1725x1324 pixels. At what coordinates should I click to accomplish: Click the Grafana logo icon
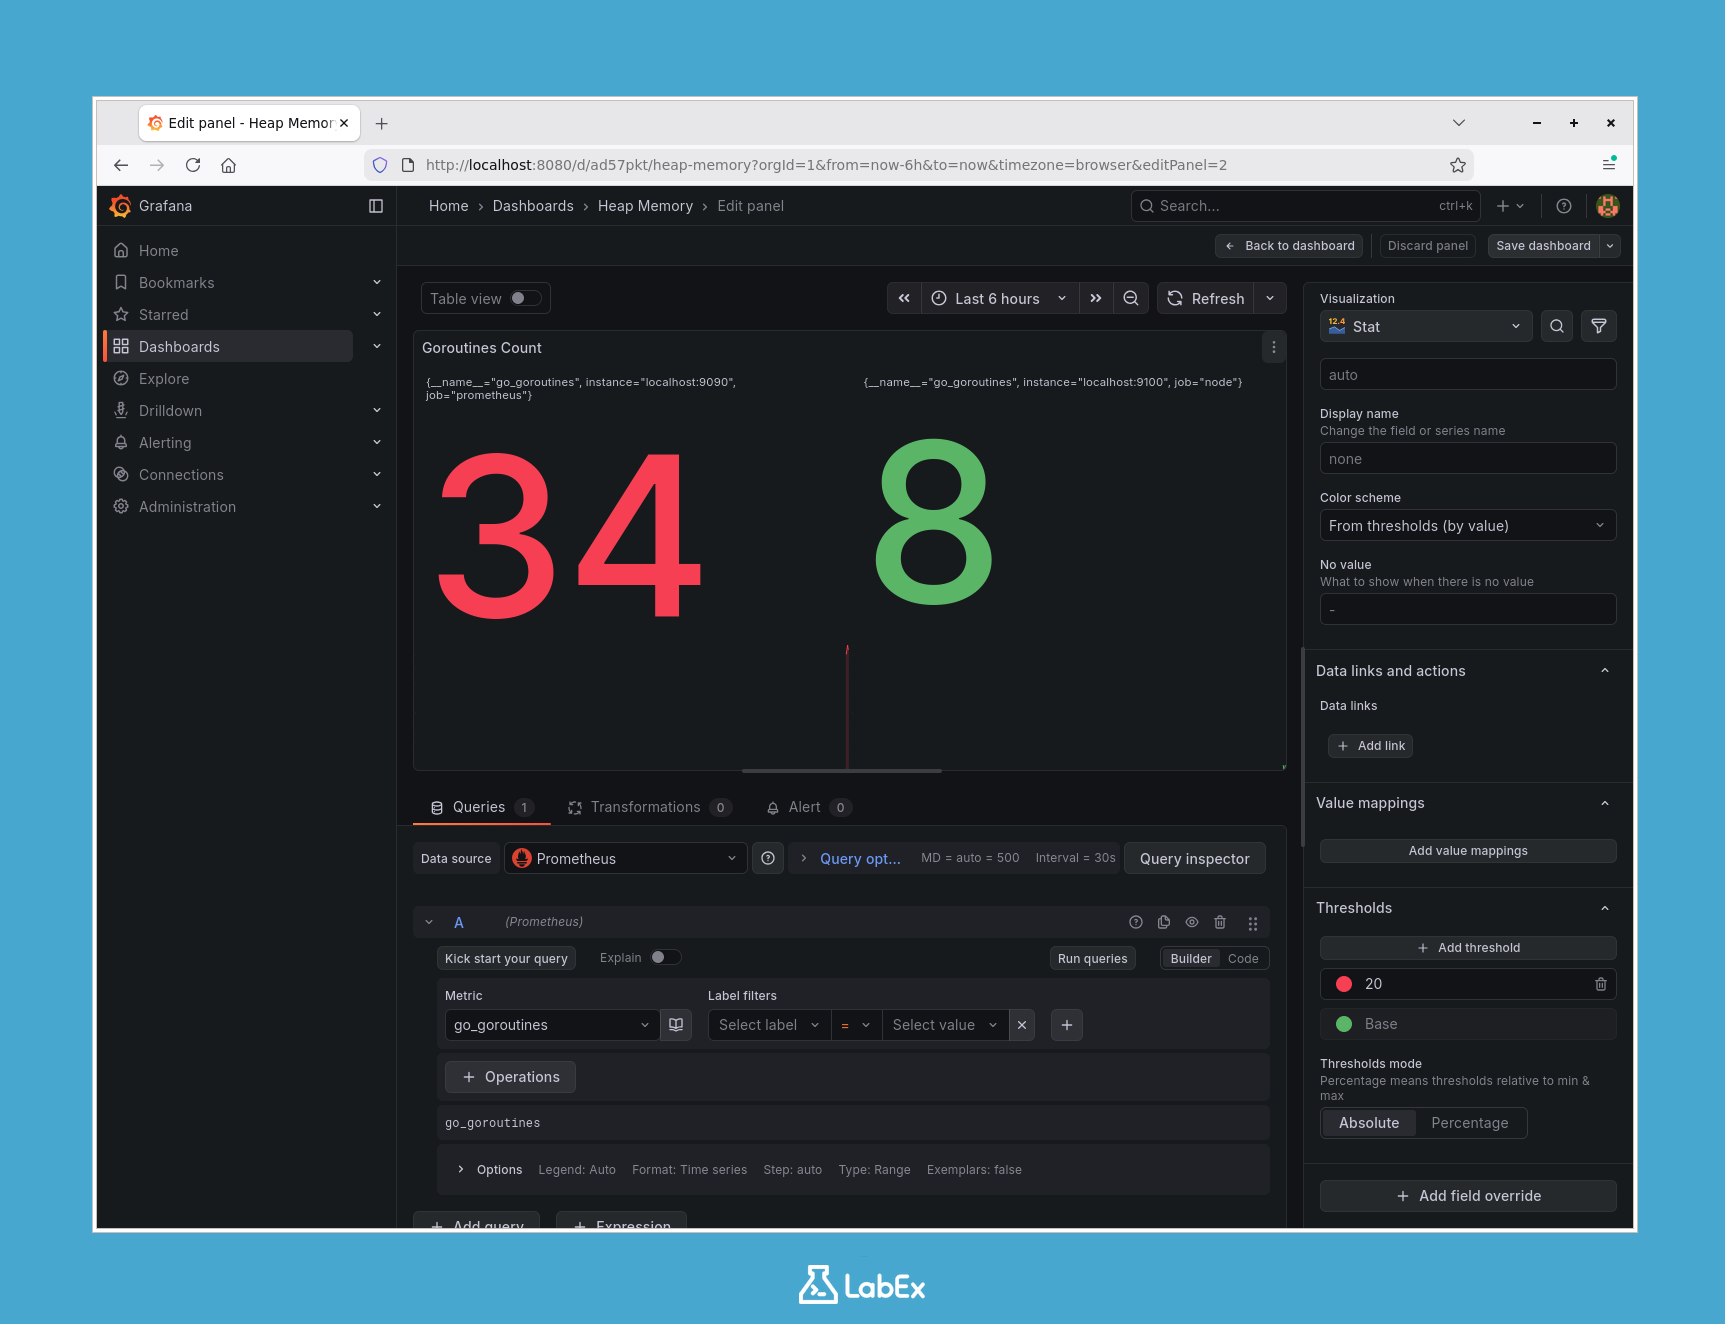point(121,206)
